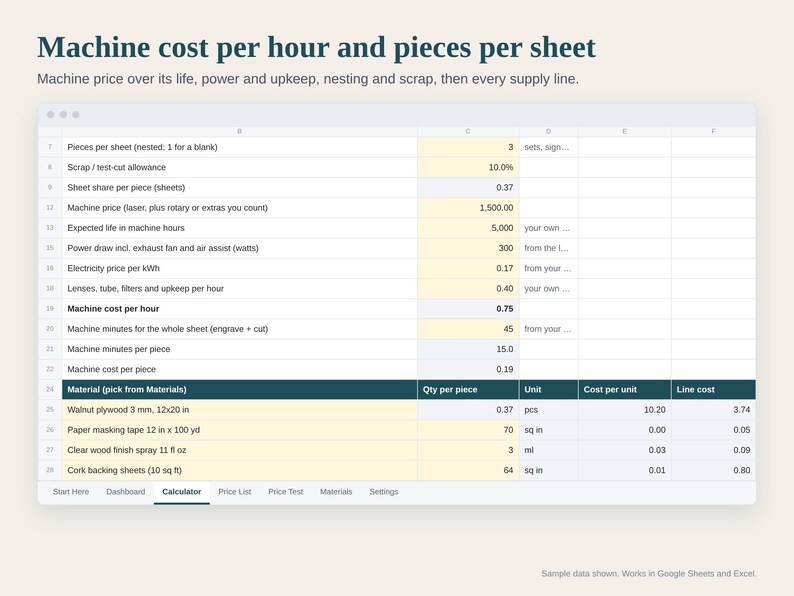Select machine cost per piece 0.19
The height and width of the screenshot is (596, 794).
pos(468,369)
